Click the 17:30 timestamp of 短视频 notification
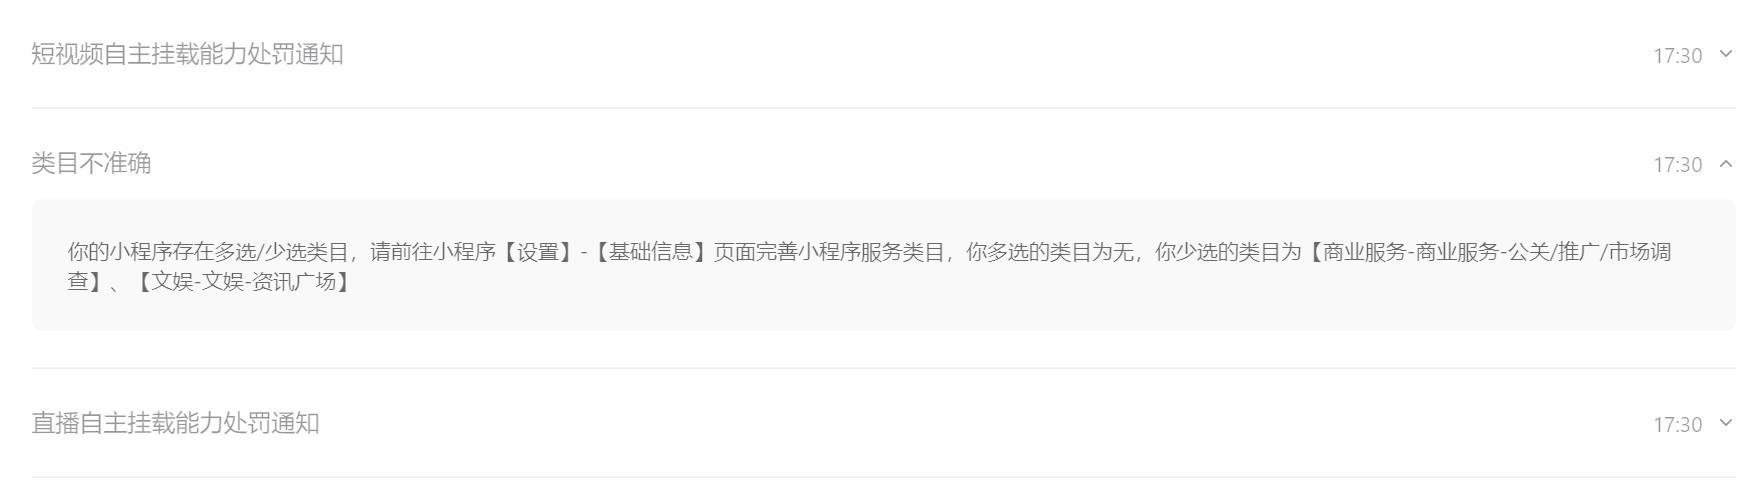Screen dimensions: 1754x484 click(x=1677, y=55)
